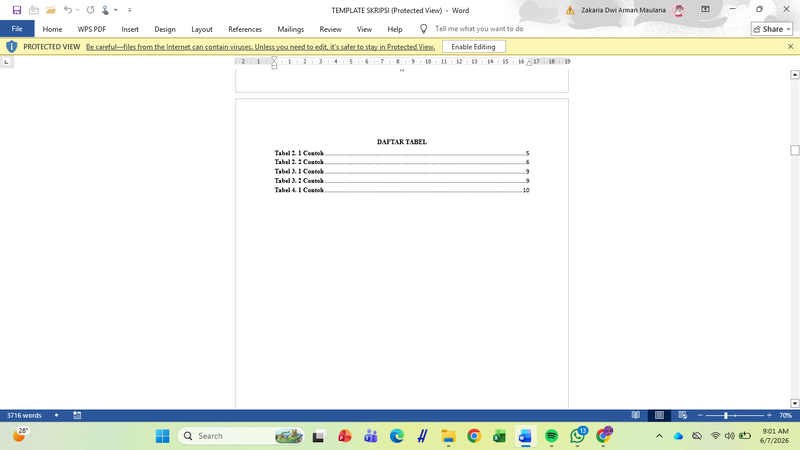Open PowerPoint from the taskbar

[x=345, y=436]
